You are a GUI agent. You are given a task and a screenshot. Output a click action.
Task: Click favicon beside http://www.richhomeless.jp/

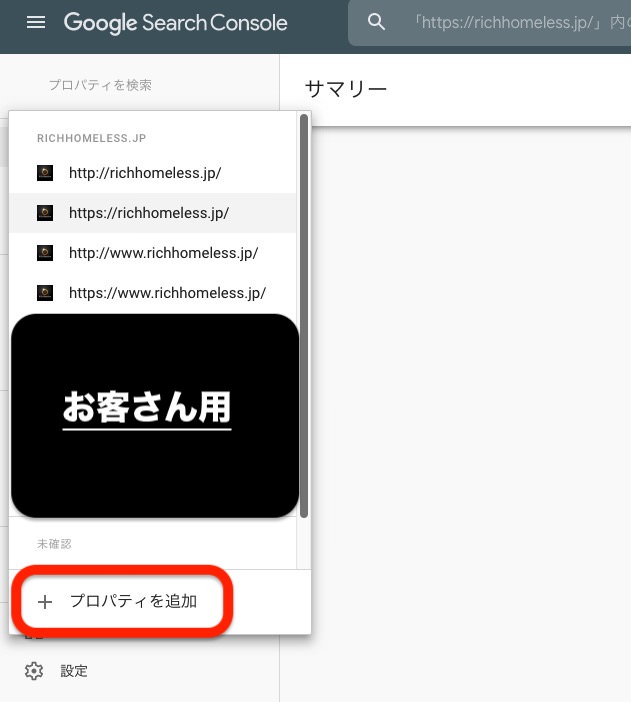point(45,253)
